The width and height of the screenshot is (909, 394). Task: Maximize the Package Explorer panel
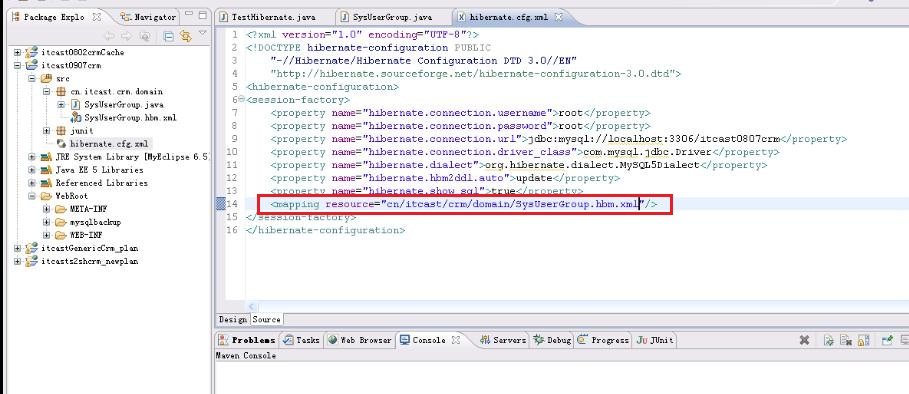pyautogui.click(x=202, y=16)
